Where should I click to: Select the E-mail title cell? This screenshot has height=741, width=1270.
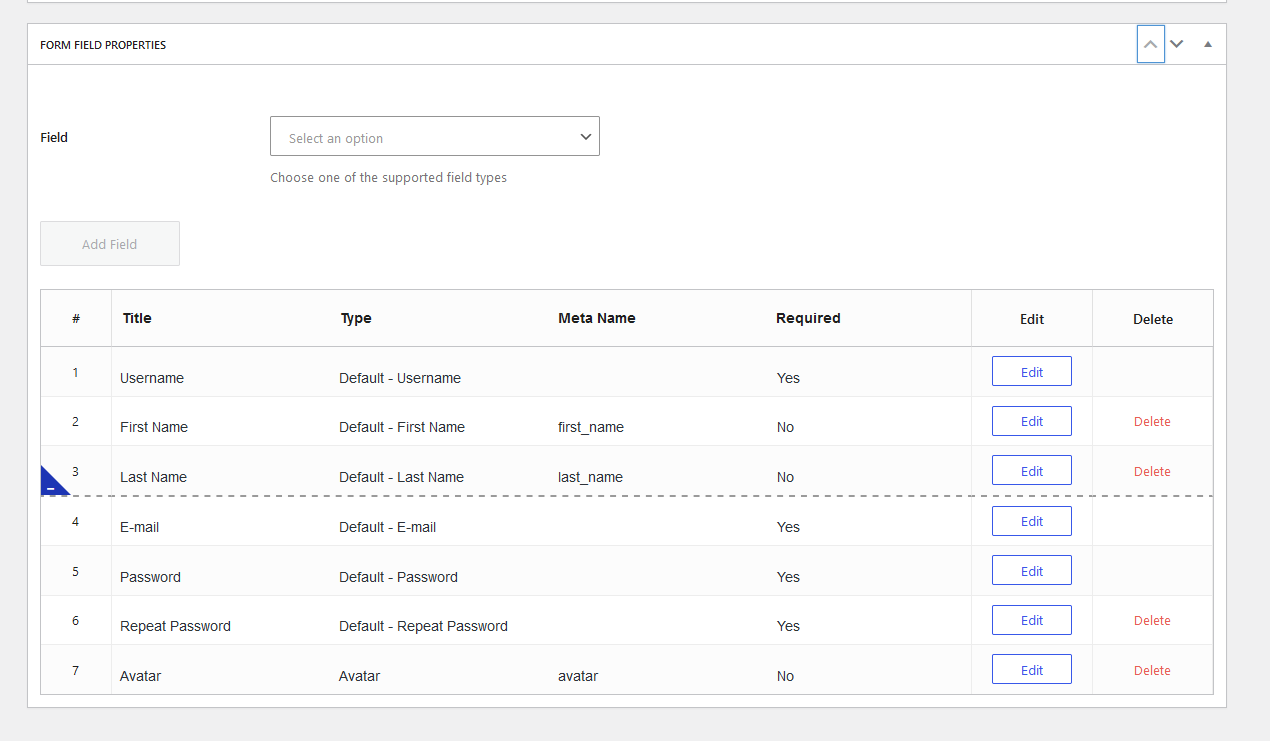tap(140, 527)
